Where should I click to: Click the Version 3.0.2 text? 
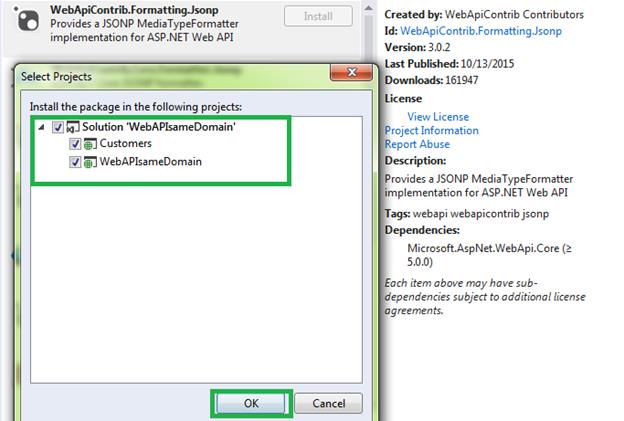click(x=417, y=47)
